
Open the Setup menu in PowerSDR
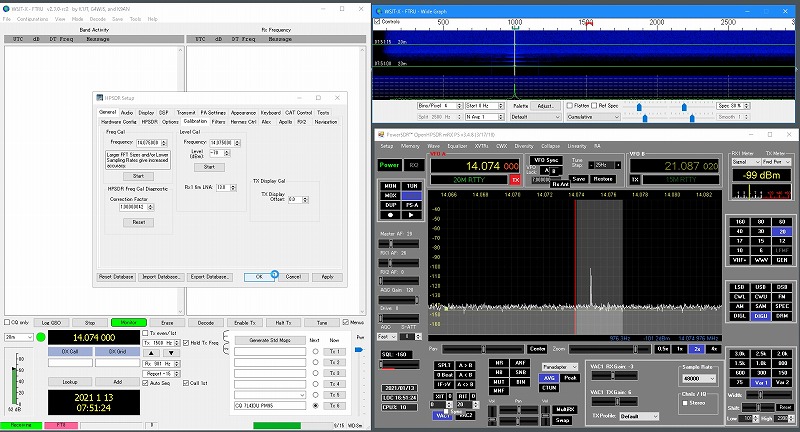[x=387, y=146]
